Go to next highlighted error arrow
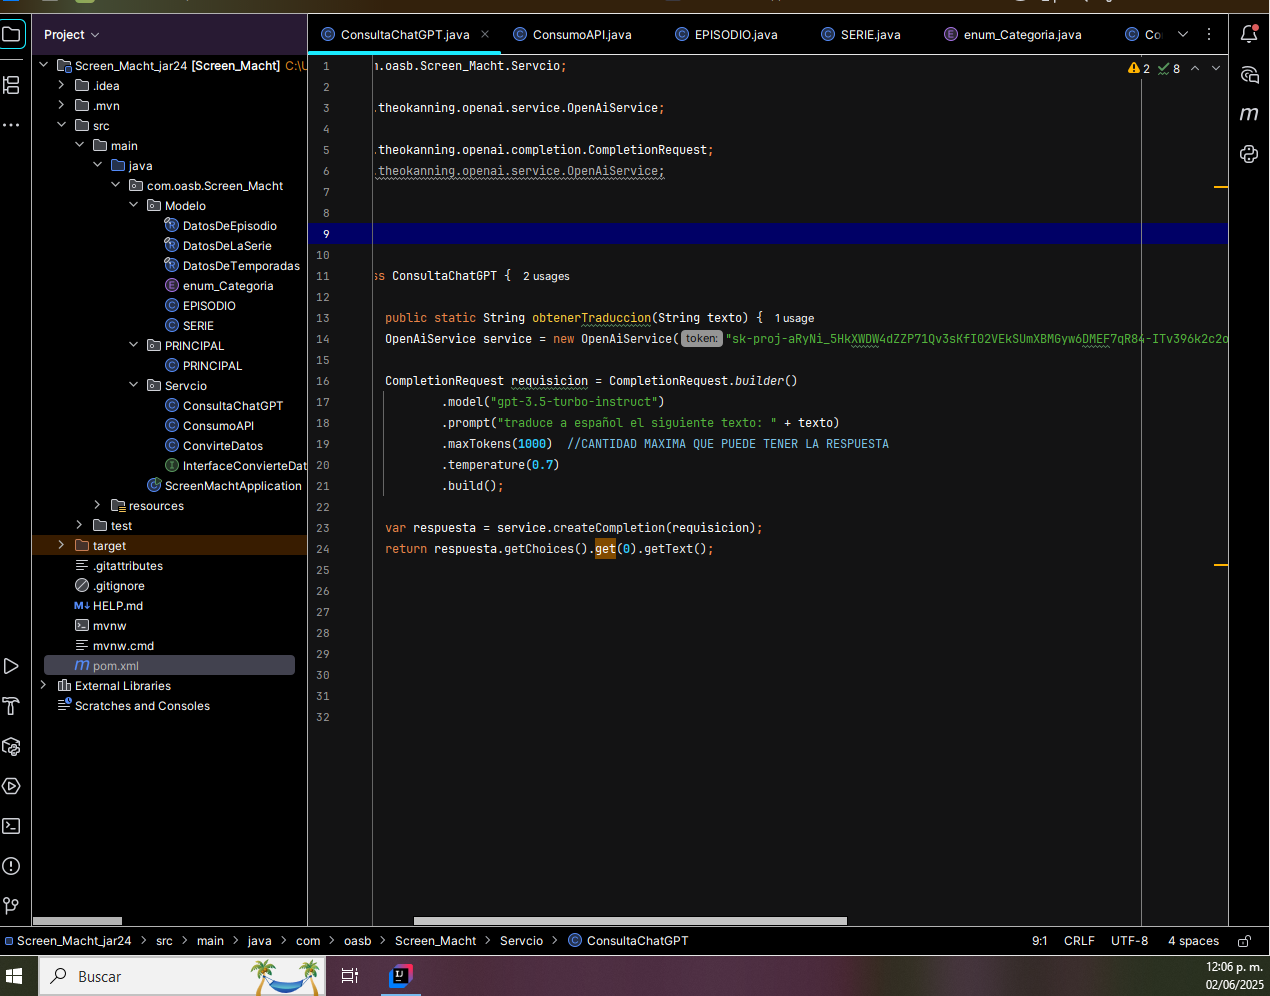The image size is (1270, 996). click(1216, 69)
